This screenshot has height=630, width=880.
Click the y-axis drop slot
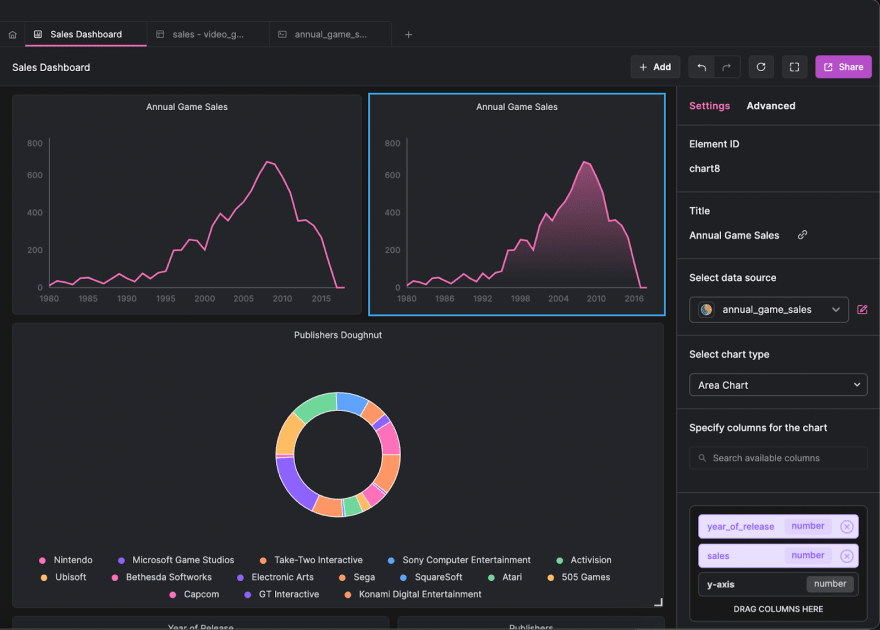pyautogui.click(x=778, y=584)
